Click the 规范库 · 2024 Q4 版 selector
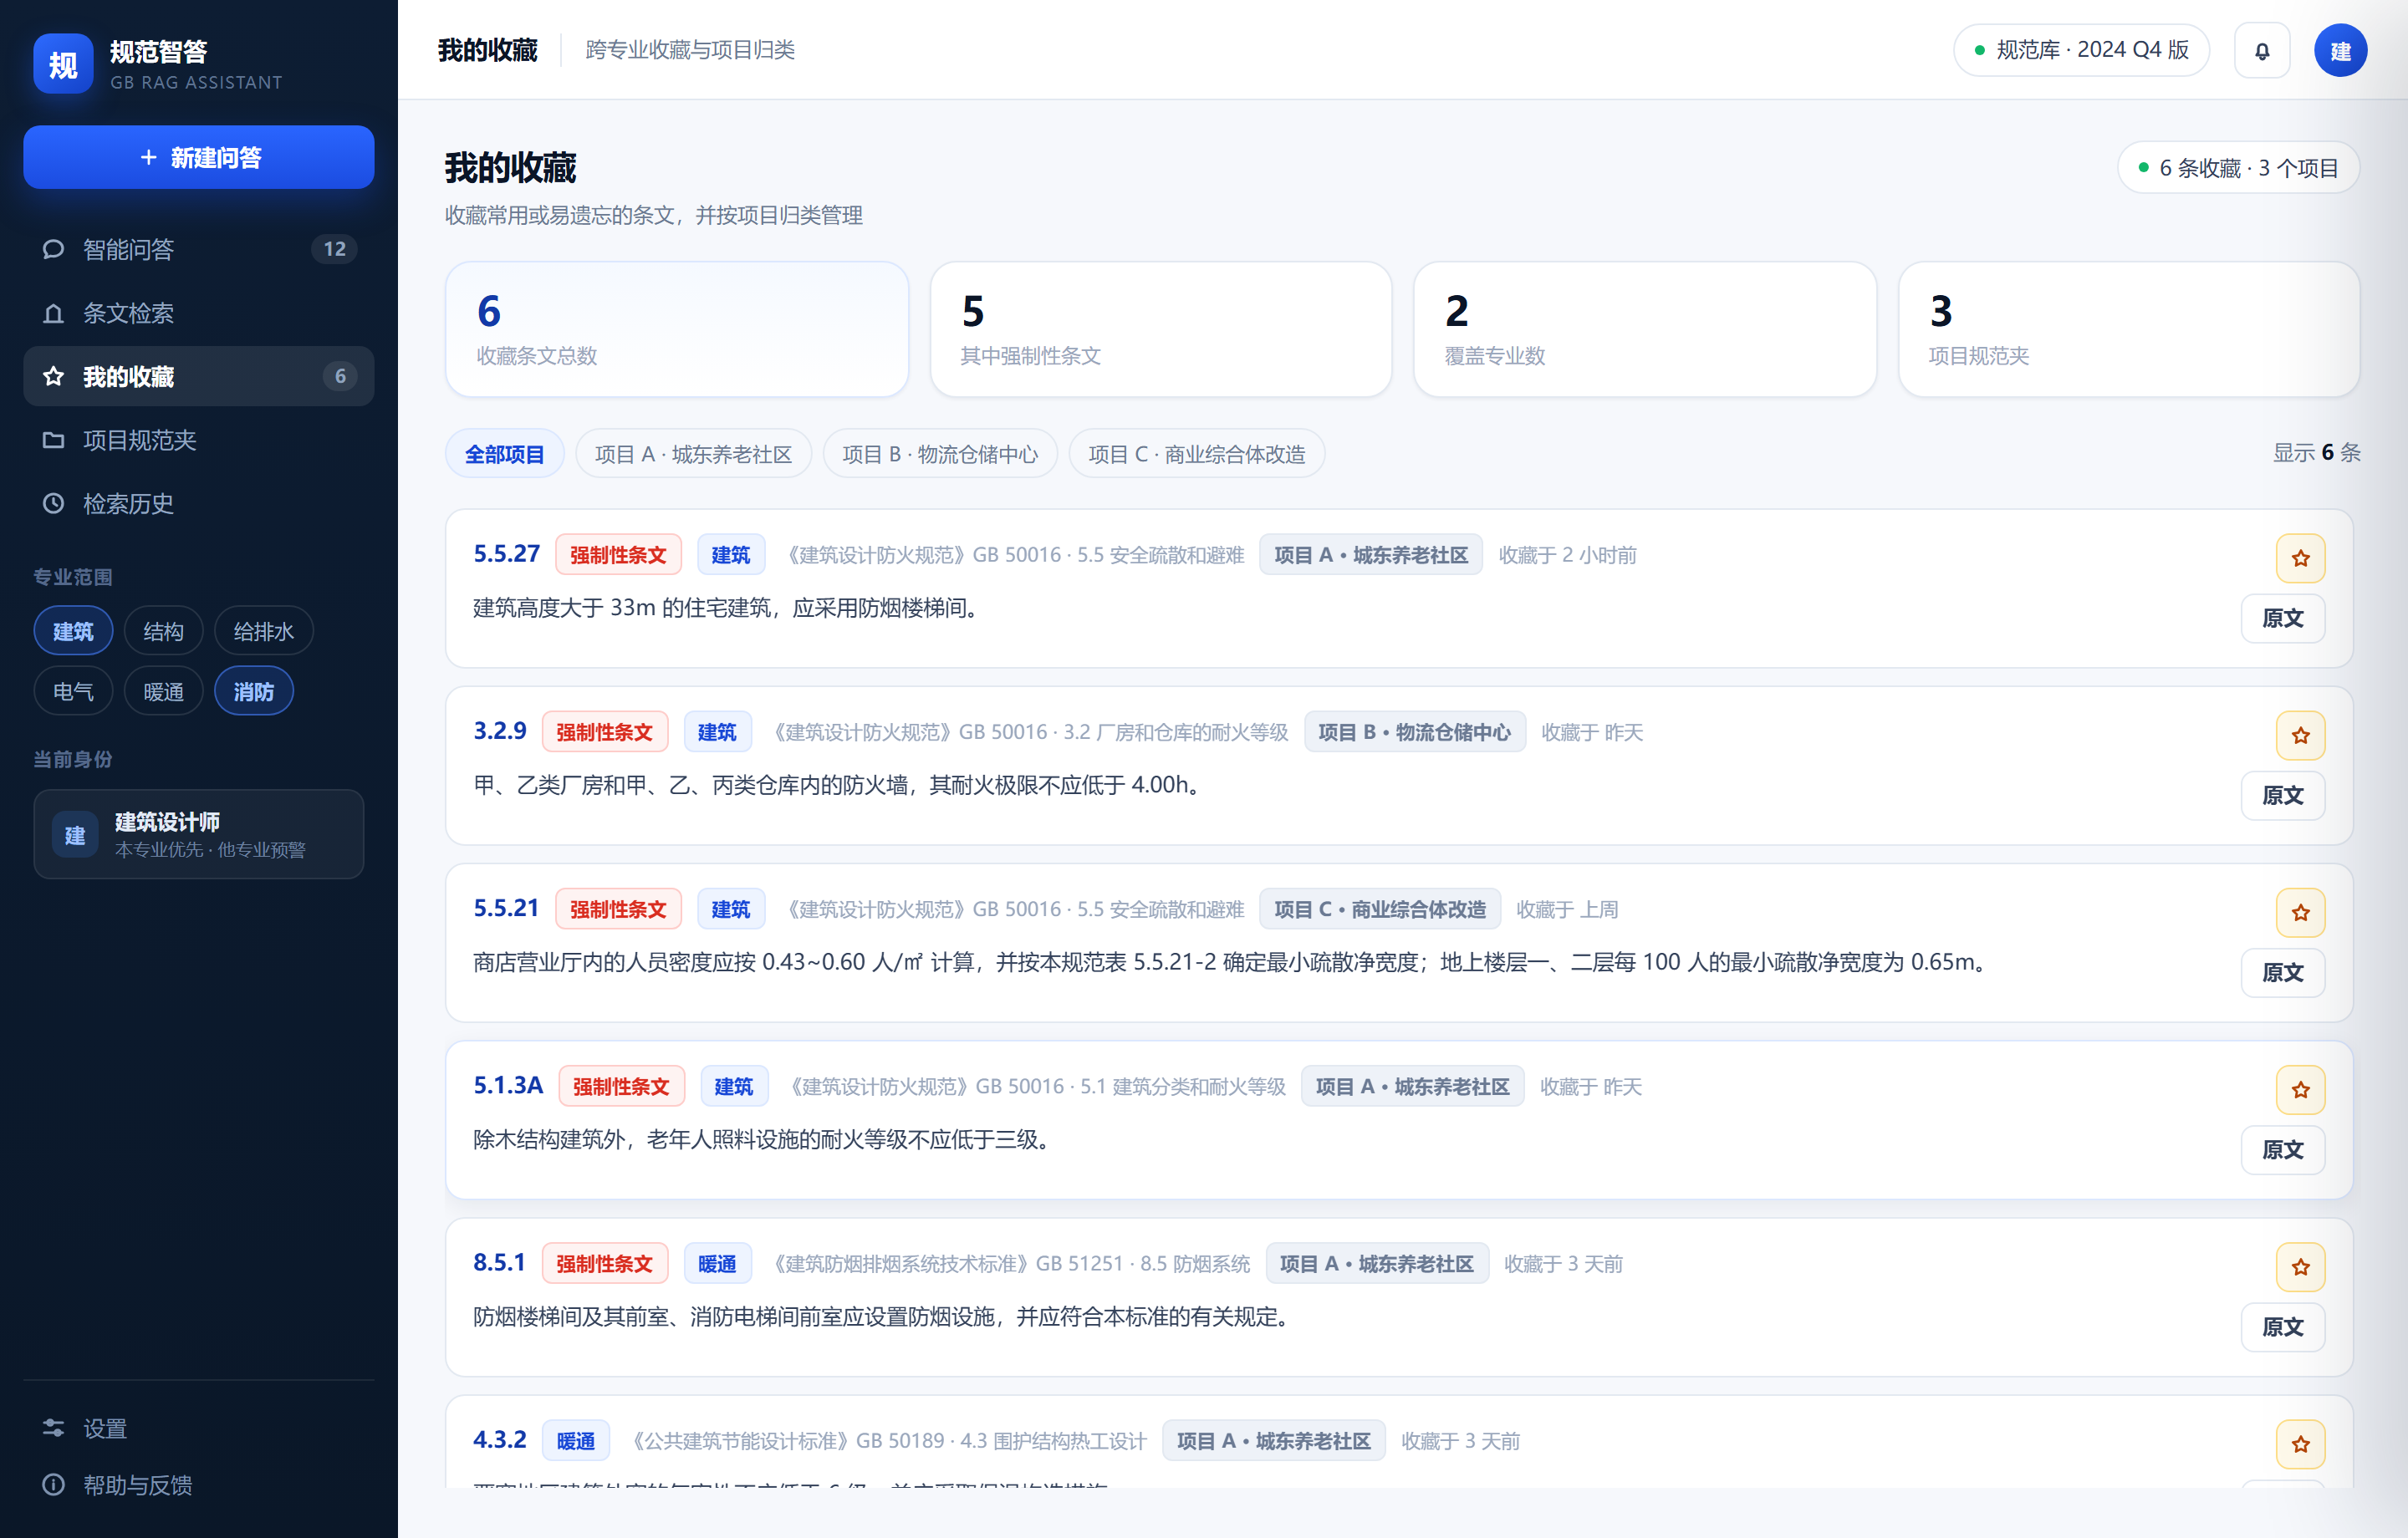Viewport: 2408px width, 1538px height. tap(2080, 50)
